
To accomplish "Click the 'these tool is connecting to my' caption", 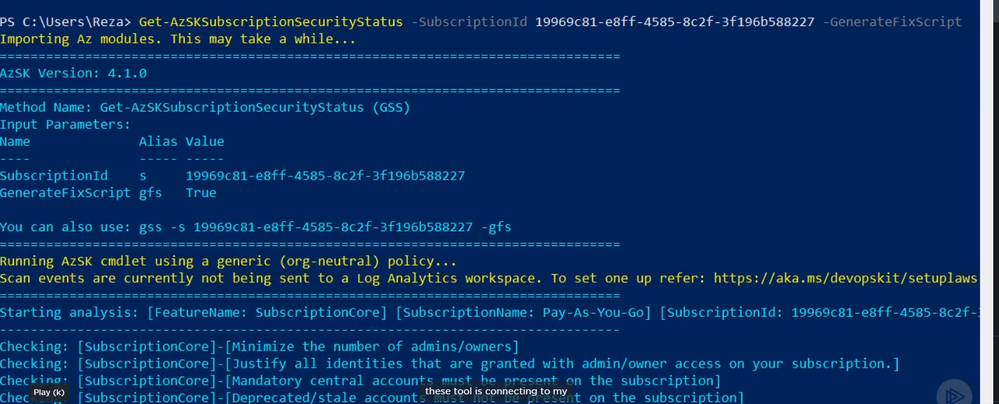I will [496, 391].
